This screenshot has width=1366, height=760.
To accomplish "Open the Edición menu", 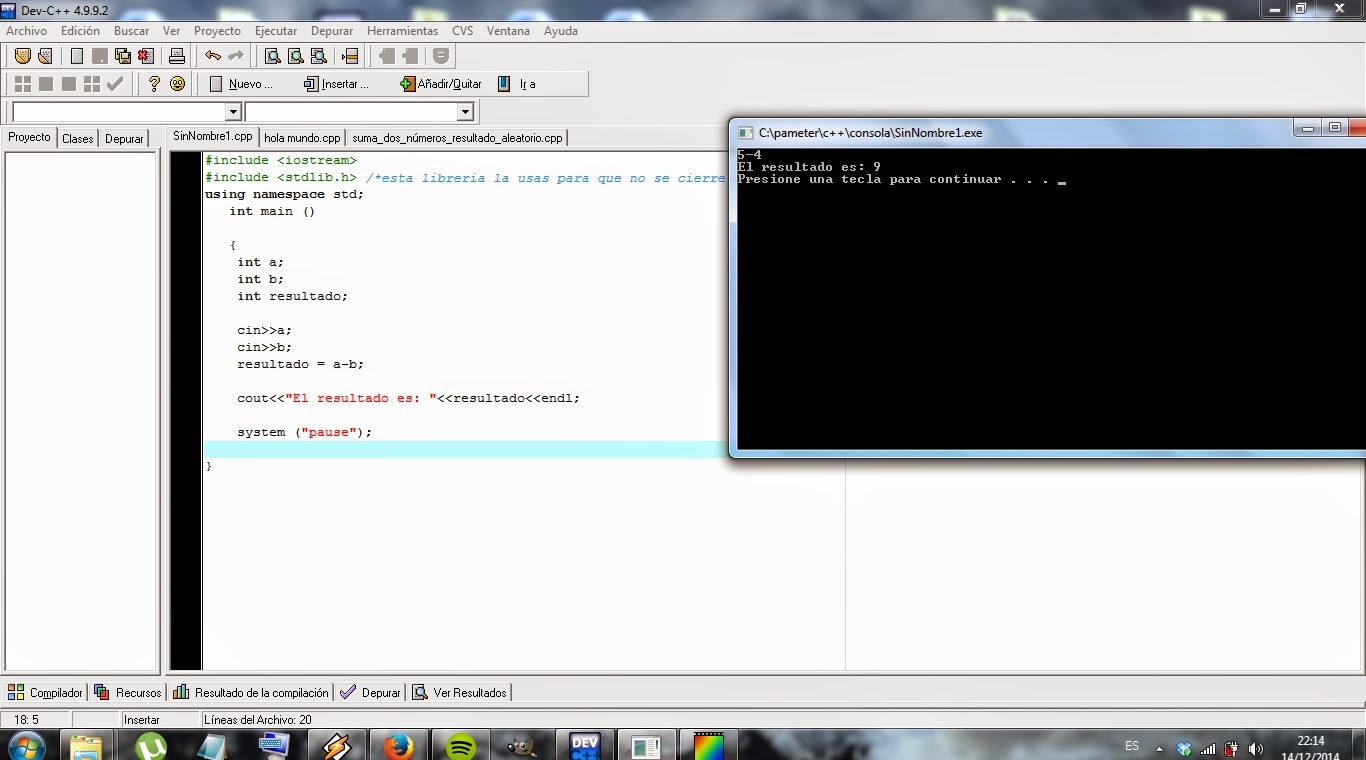I will click(x=80, y=31).
